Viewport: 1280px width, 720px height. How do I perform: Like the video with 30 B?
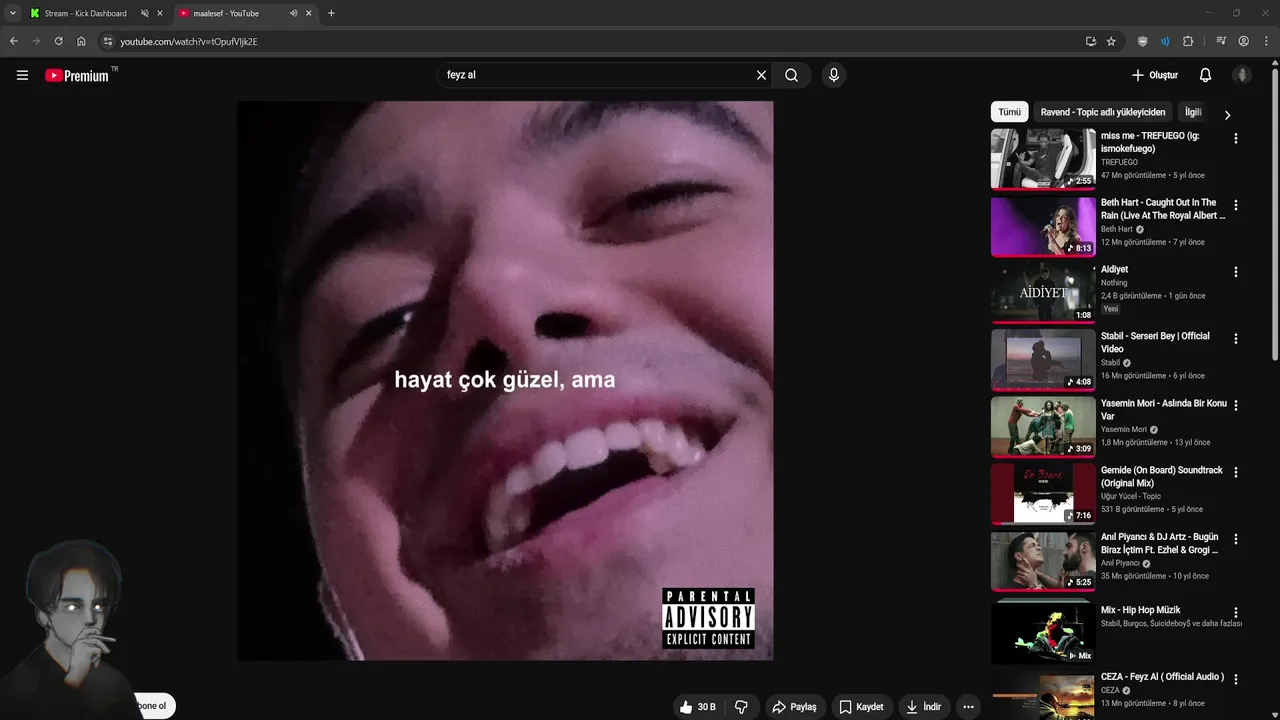tap(697, 707)
